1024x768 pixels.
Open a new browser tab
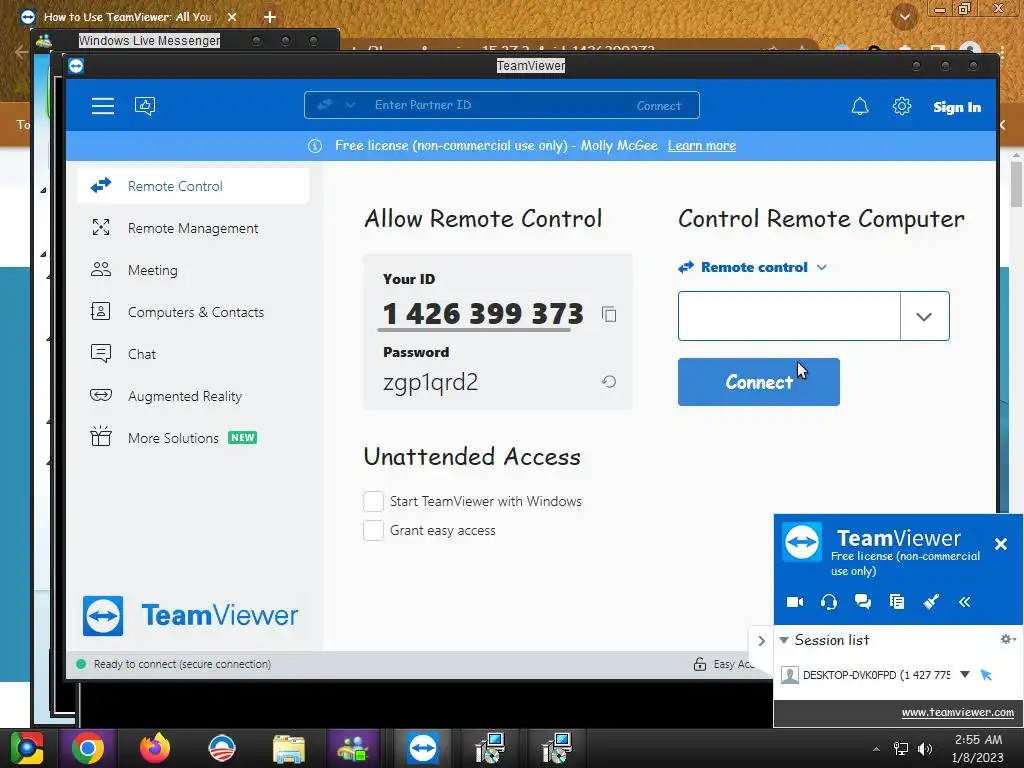click(270, 17)
